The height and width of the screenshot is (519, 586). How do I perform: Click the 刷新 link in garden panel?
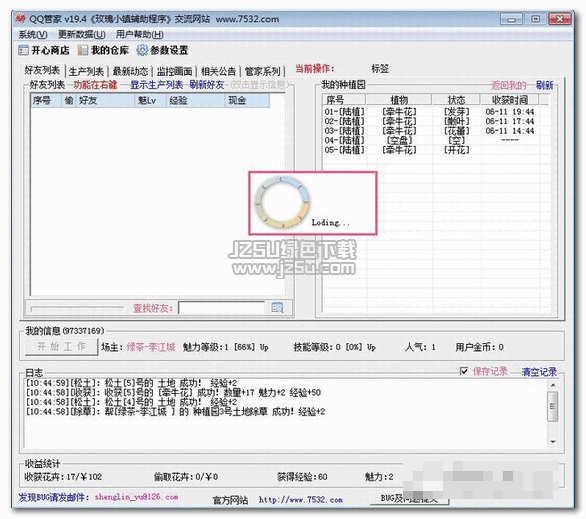(x=545, y=86)
